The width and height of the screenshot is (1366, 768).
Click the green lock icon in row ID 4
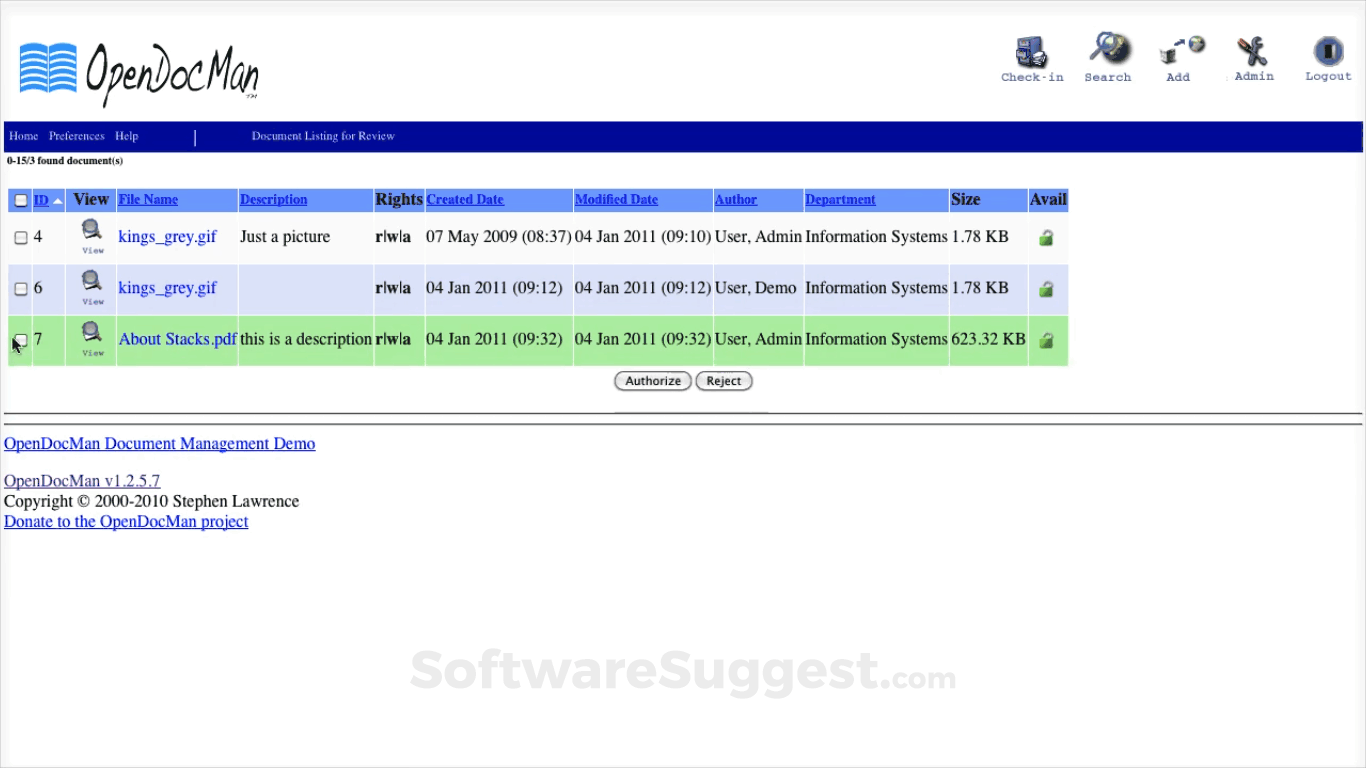click(1046, 238)
